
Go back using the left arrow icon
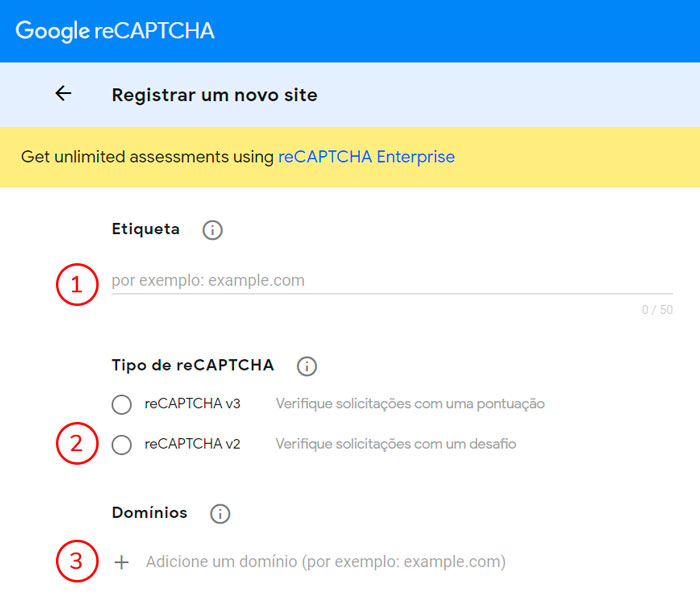click(63, 93)
